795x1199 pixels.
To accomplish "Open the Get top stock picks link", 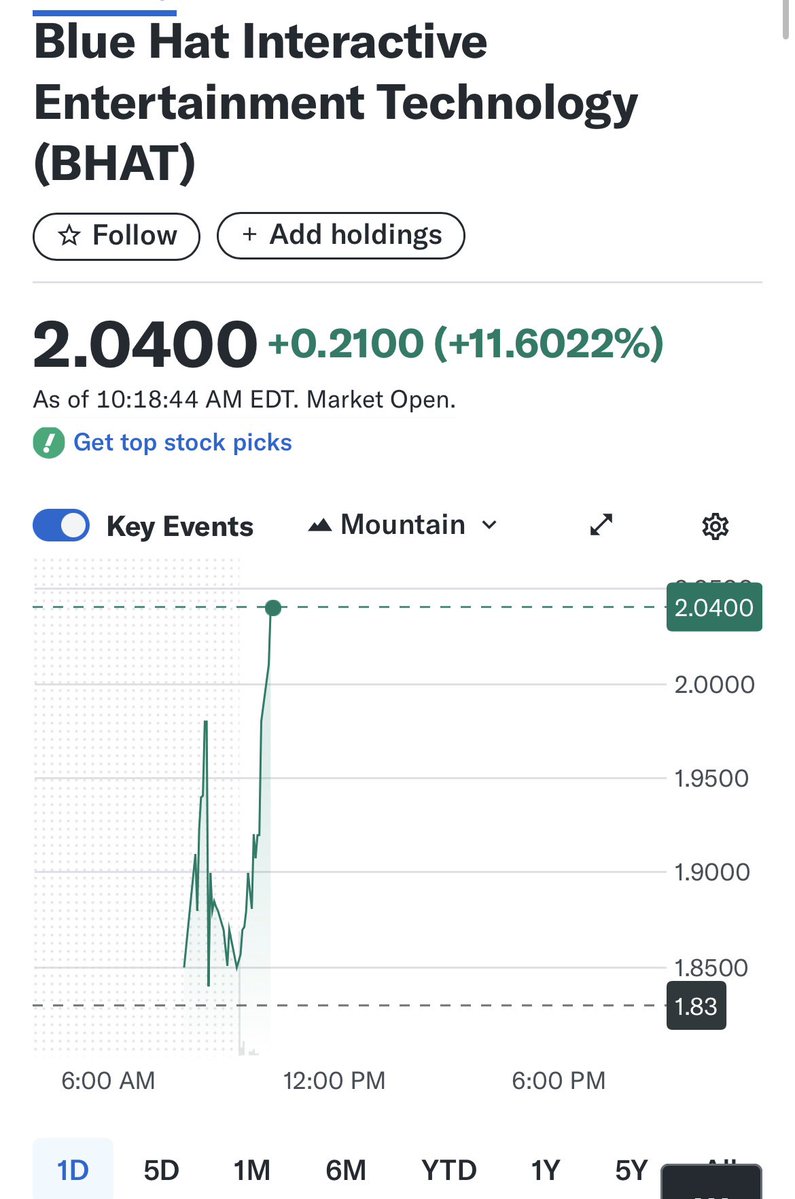I will coord(182,442).
